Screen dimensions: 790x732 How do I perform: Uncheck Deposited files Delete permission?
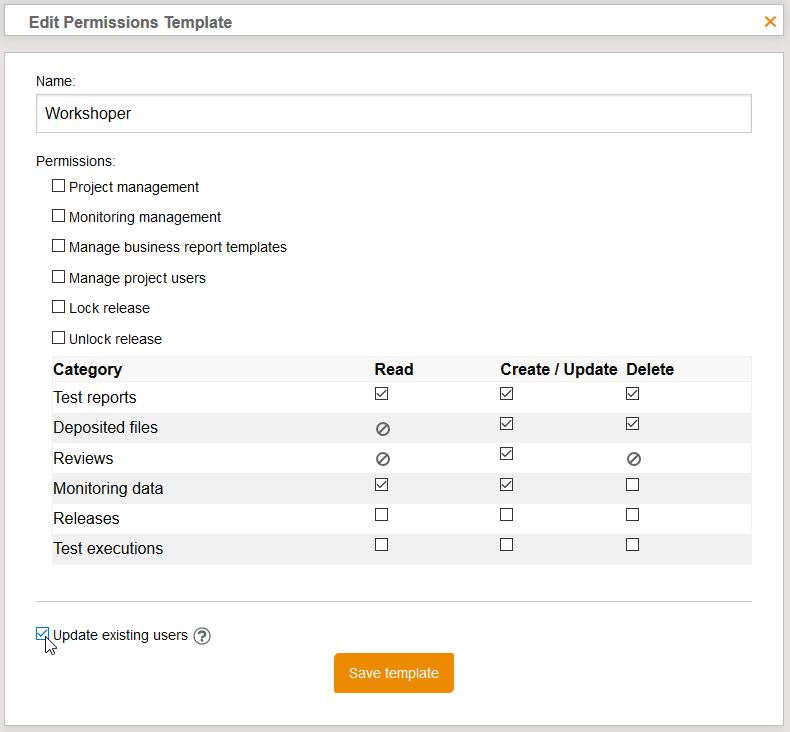pos(632,424)
